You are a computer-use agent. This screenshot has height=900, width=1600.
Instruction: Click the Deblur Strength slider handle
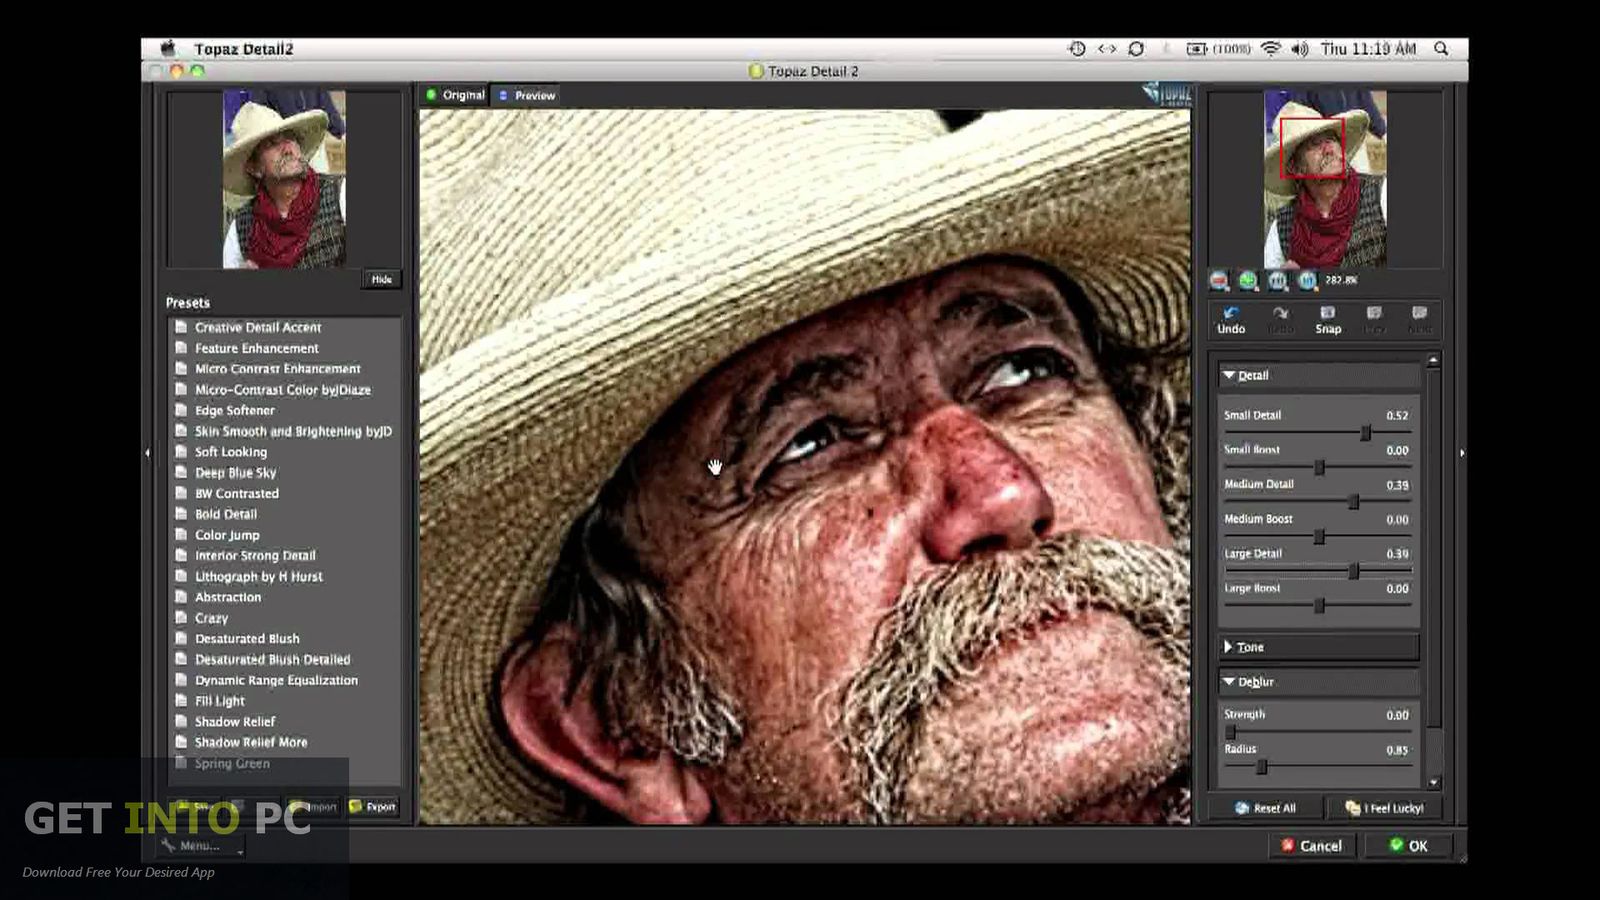[x=1231, y=732]
